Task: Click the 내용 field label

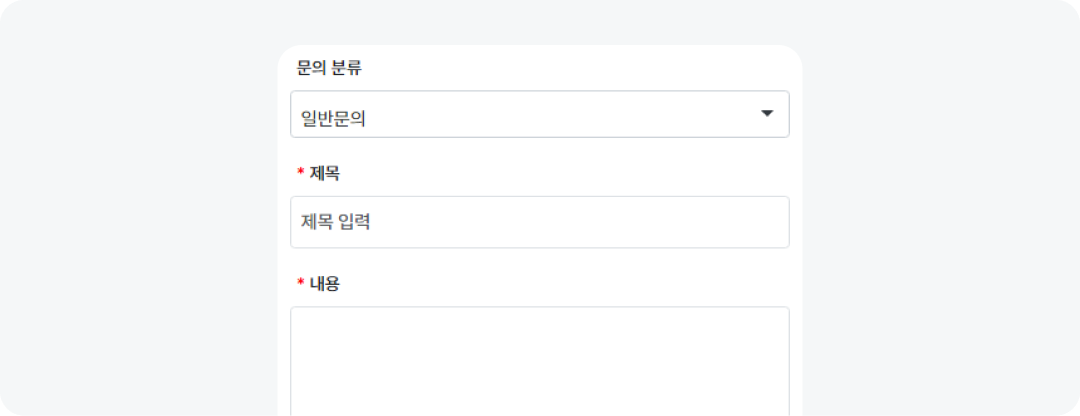Action: point(325,284)
